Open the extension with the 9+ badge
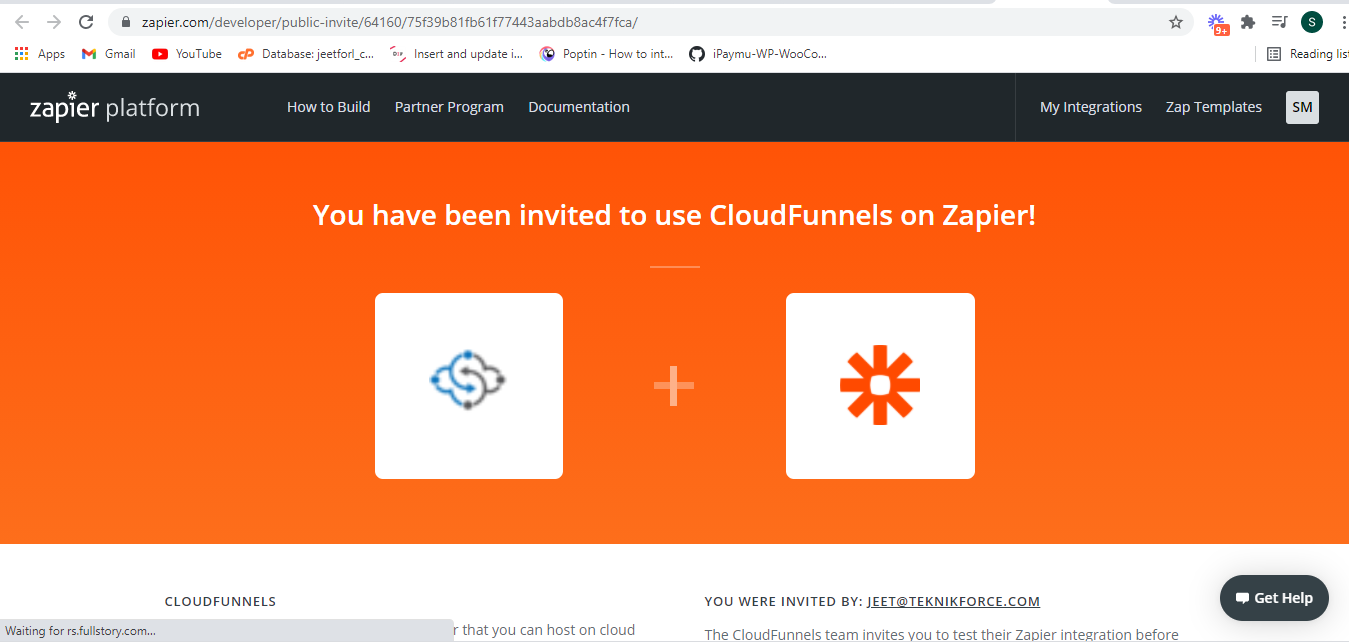The height and width of the screenshot is (642, 1349). click(x=1217, y=24)
